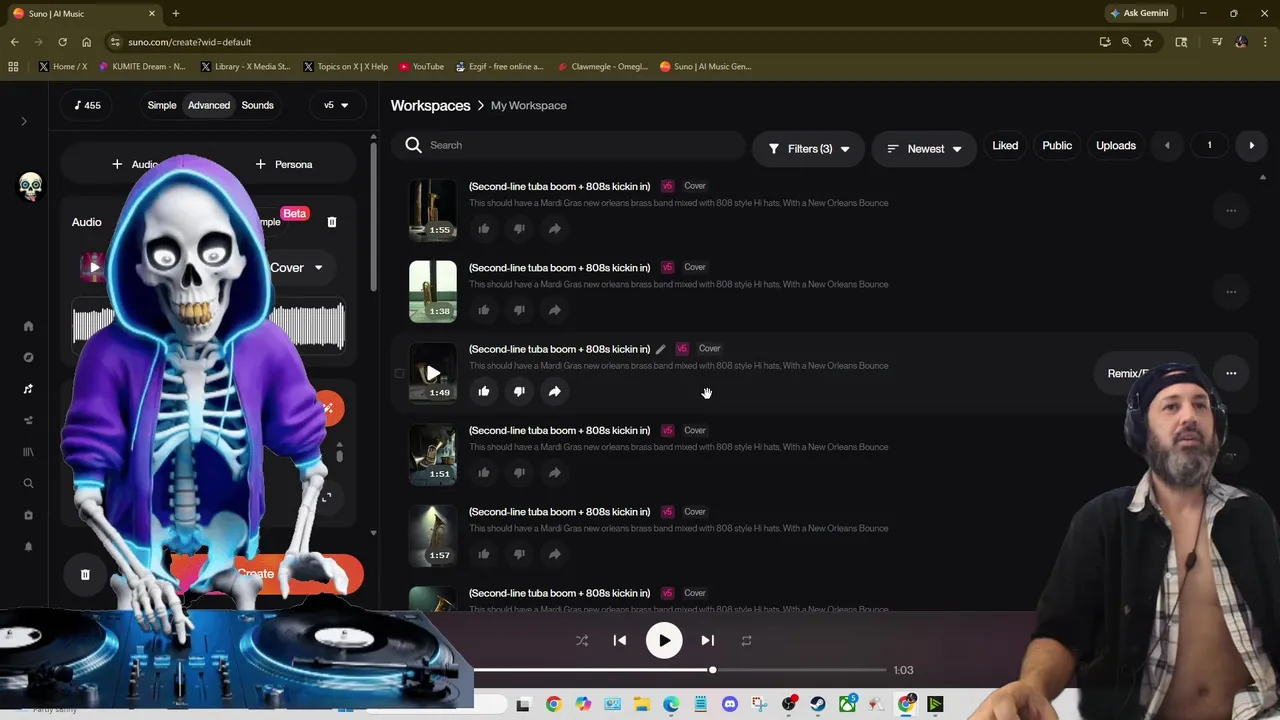Expand the collapsed left sidebar arrow
Image resolution: width=1280 pixels, height=720 pixels.
24,122
